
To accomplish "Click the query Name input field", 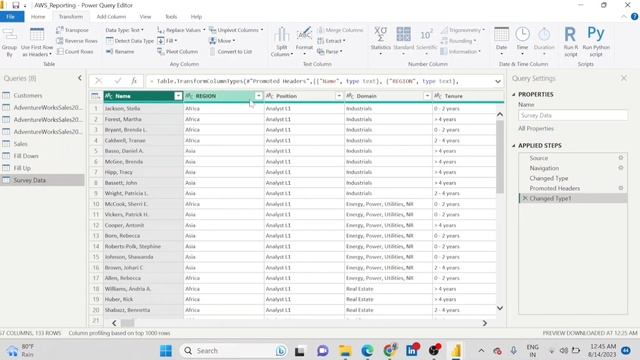I will coord(573,116).
